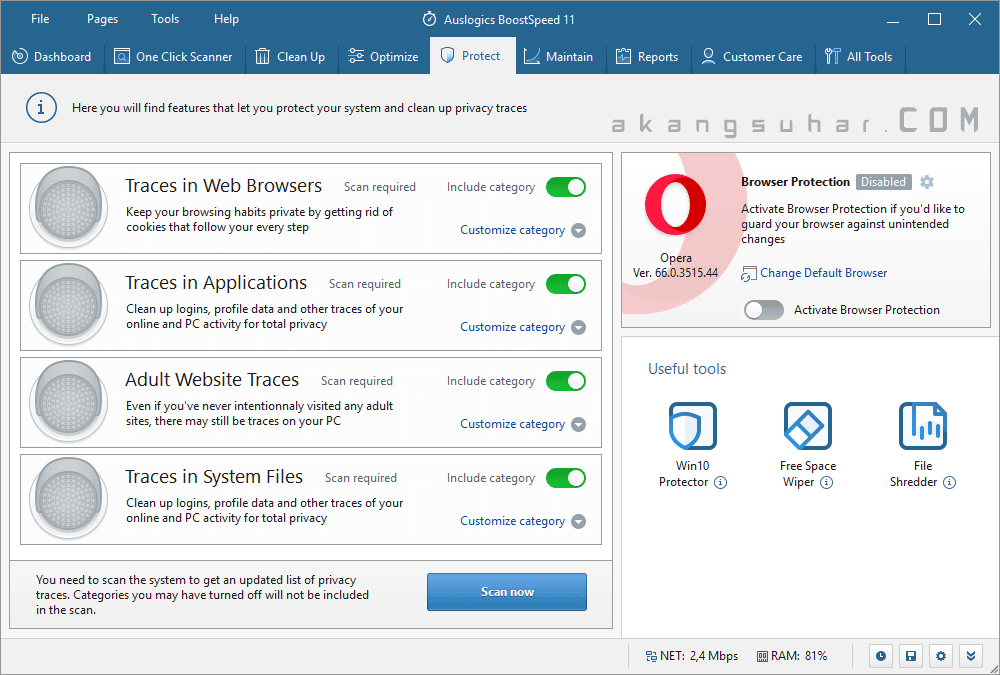
Task: Expand Customize category arrow for Adult Website Traces
Action: pos(578,424)
